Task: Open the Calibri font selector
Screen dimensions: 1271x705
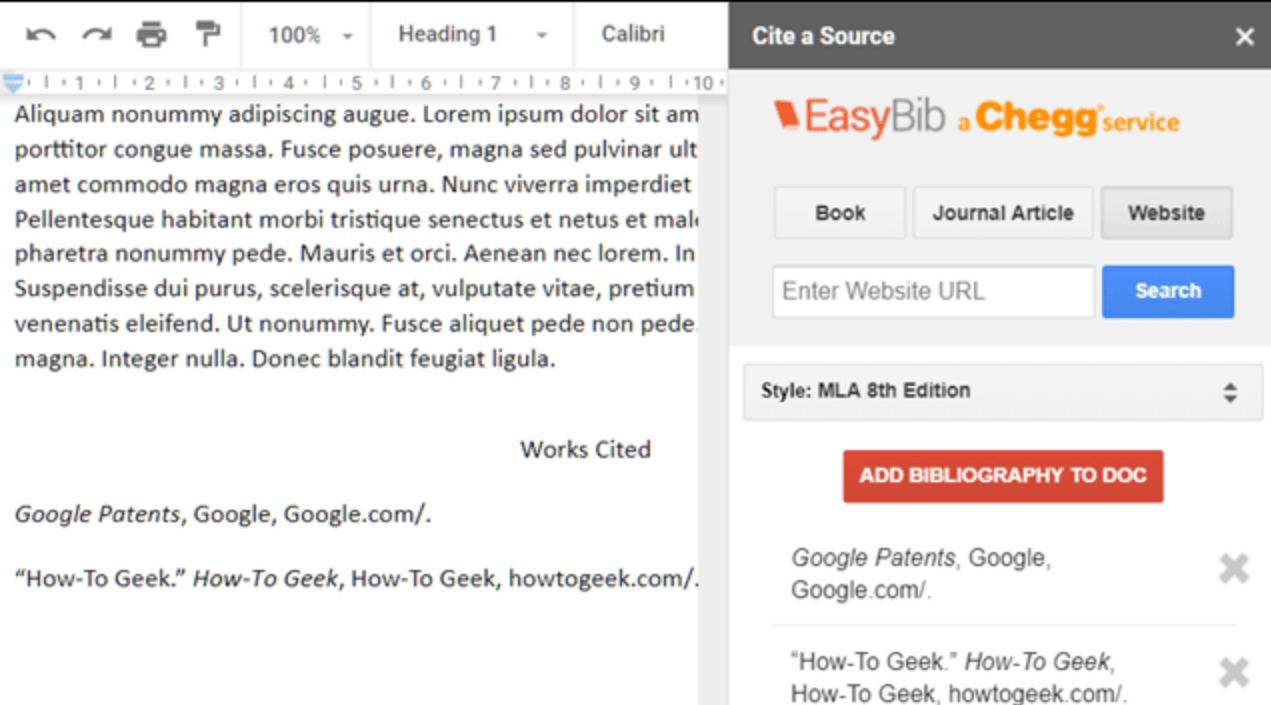Action: pos(633,35)
